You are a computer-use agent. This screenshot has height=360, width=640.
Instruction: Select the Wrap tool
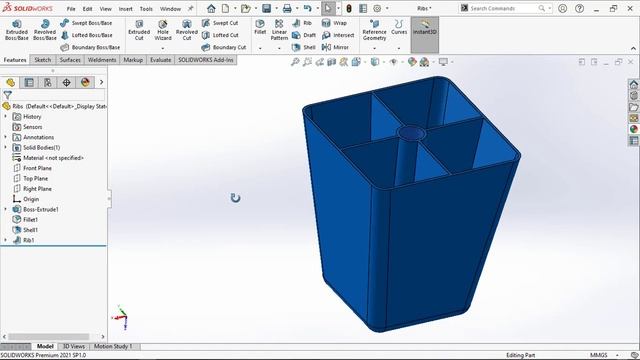pos(334,23)
